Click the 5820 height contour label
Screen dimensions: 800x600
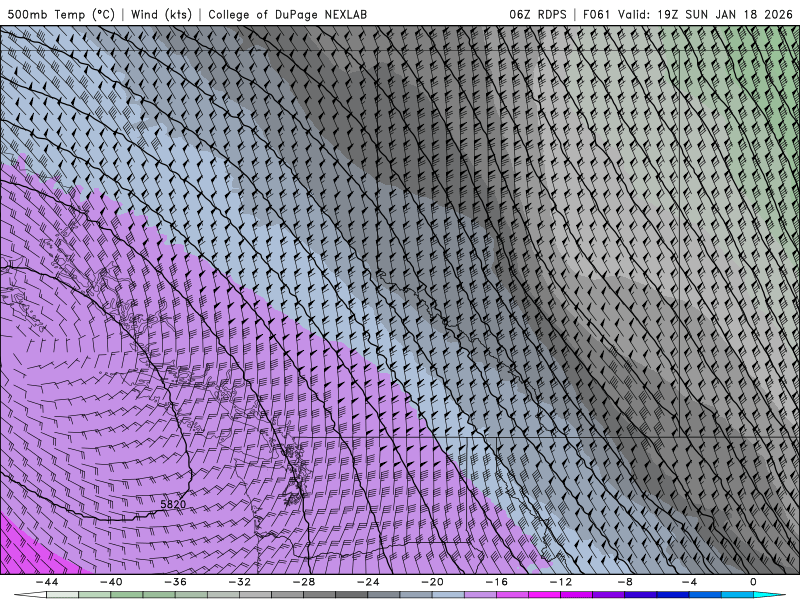pyautogui.click(x=173, y=504)
